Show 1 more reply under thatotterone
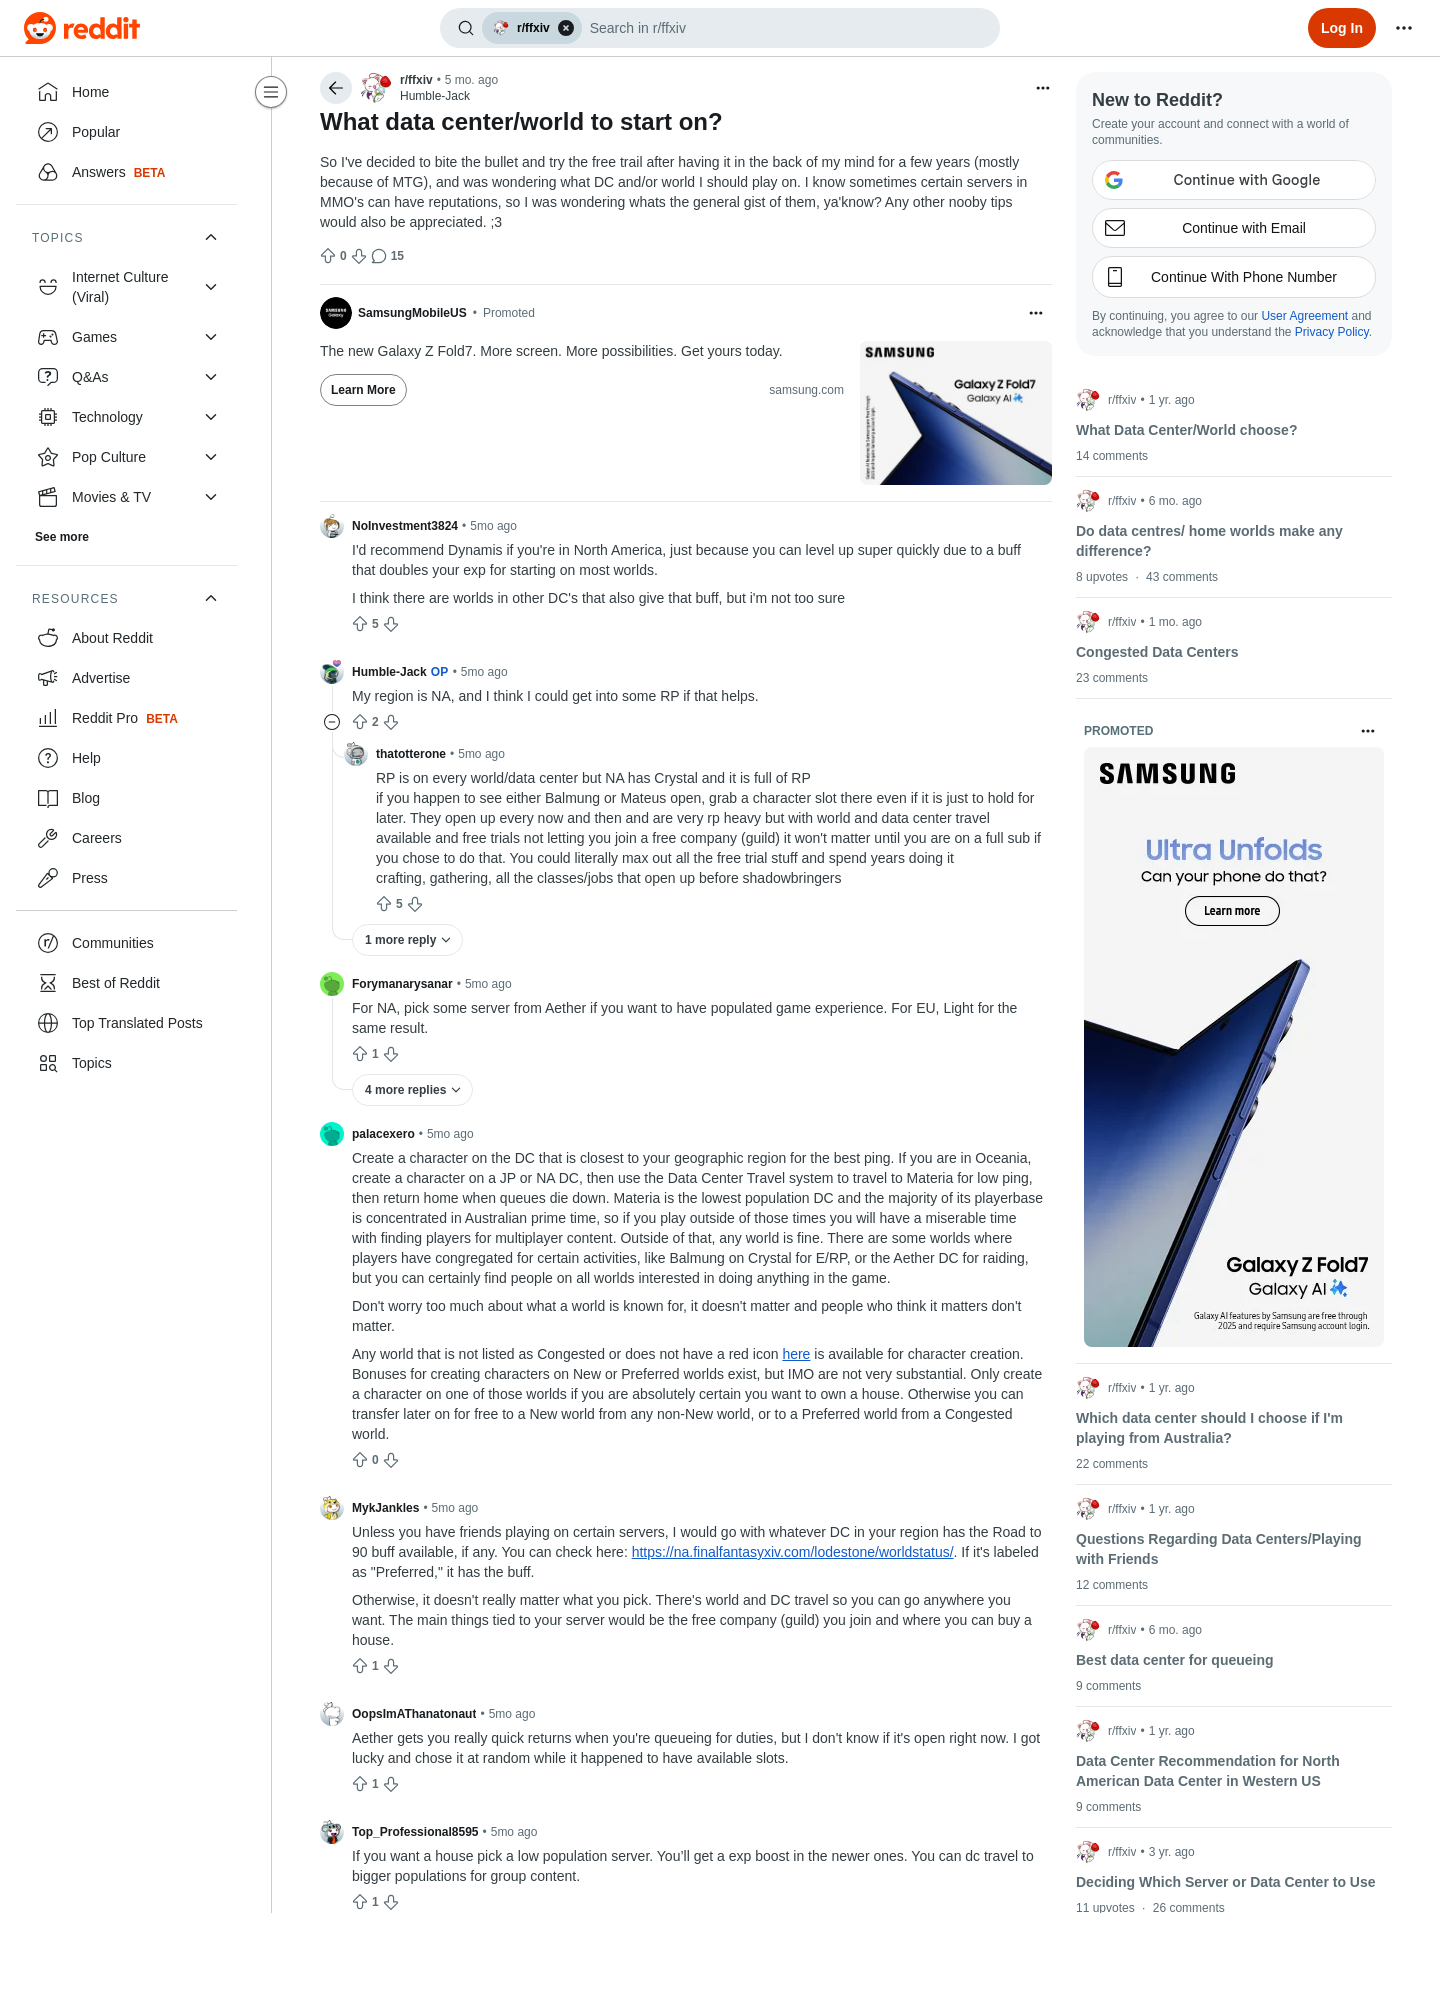The image size is (1440, 2000). 407,940
